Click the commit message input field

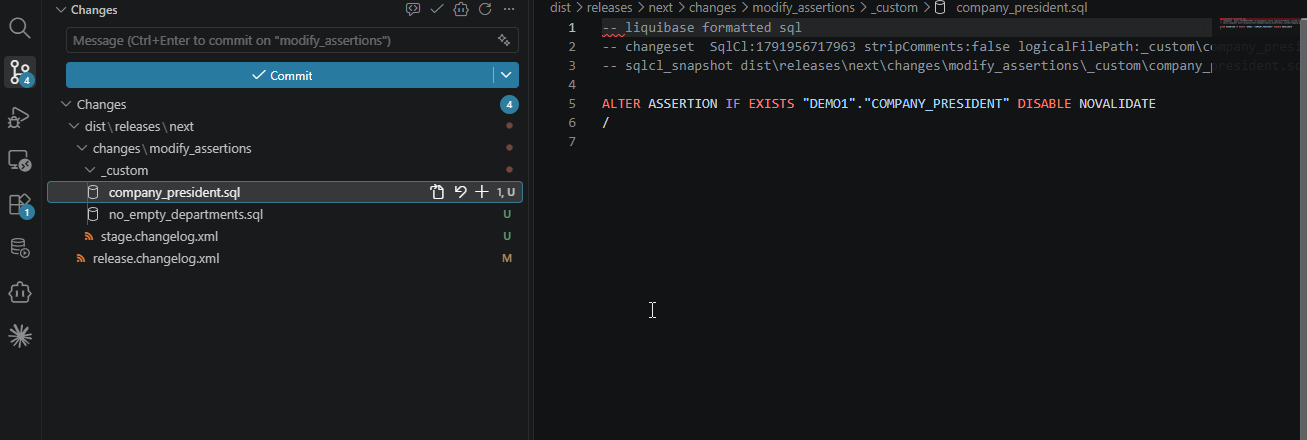click(x=280, y=40)
